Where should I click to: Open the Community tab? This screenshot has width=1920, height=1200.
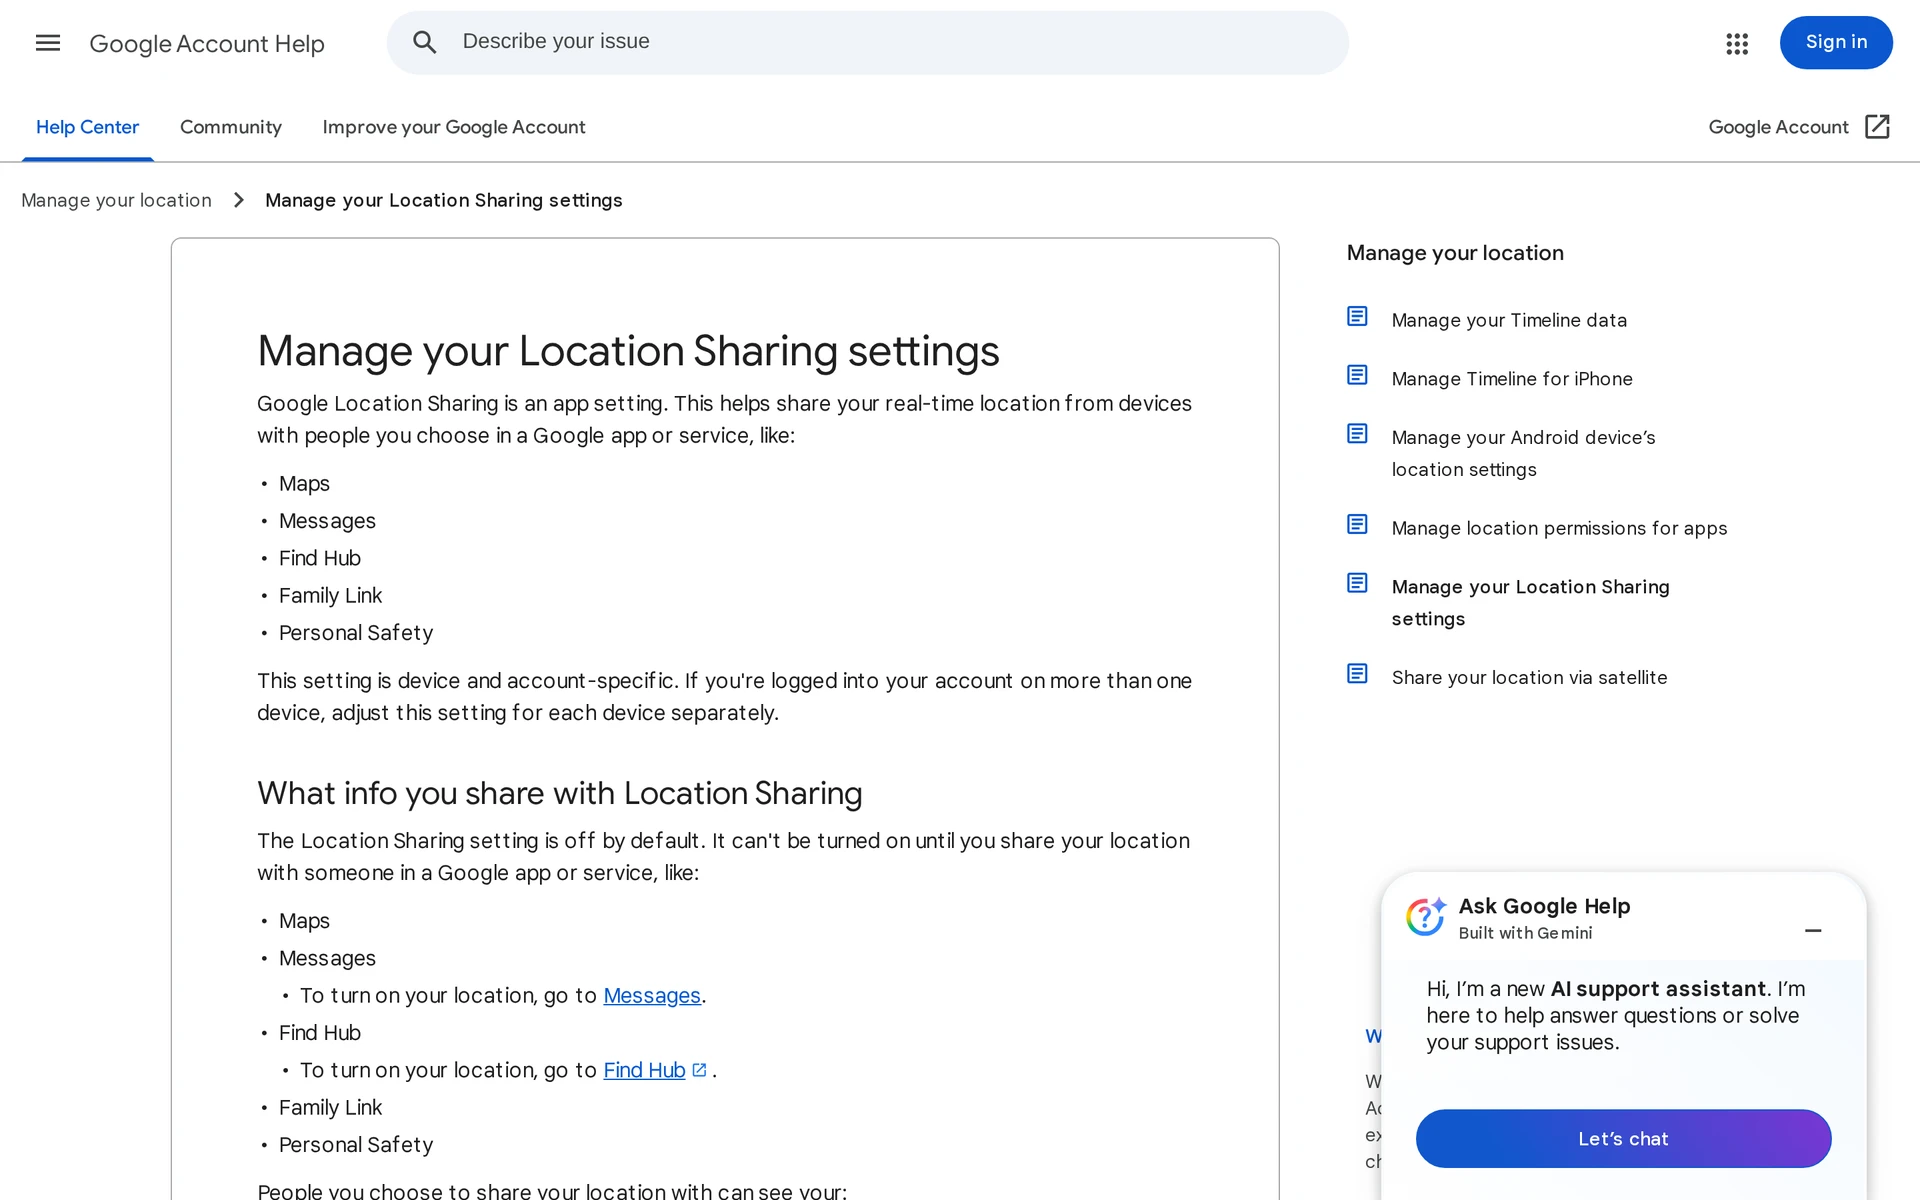[231, 127]
